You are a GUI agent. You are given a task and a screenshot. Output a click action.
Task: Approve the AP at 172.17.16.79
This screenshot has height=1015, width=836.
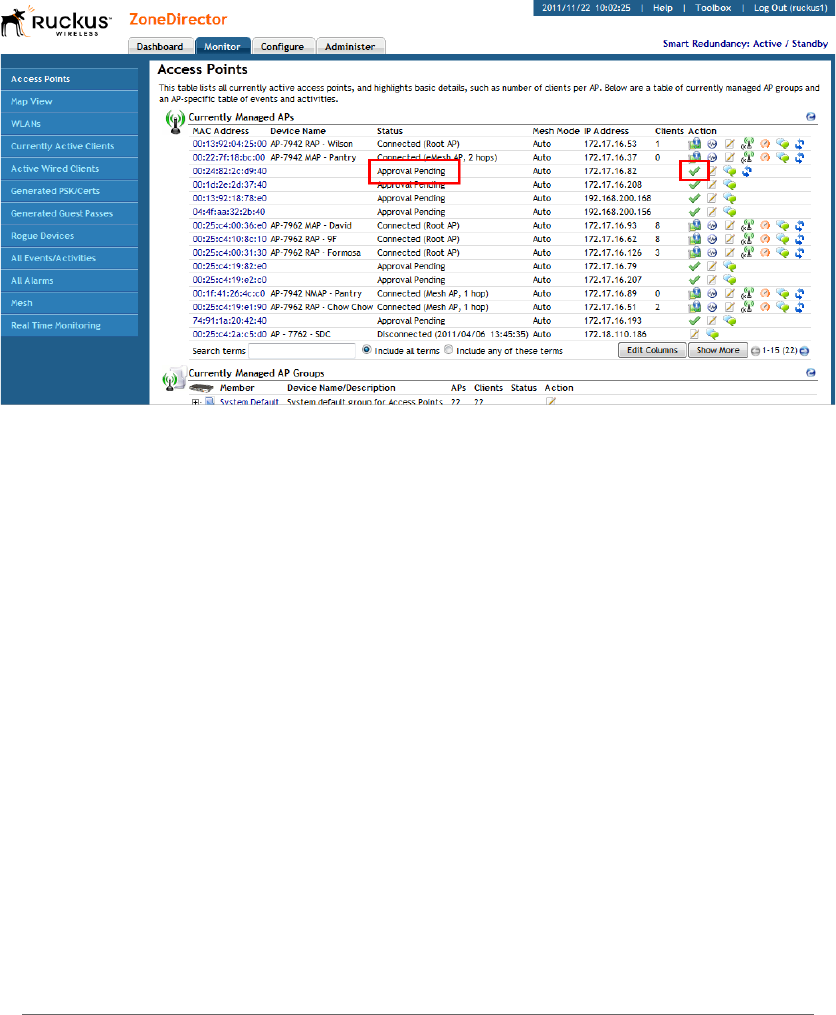[x=694, y=266]
